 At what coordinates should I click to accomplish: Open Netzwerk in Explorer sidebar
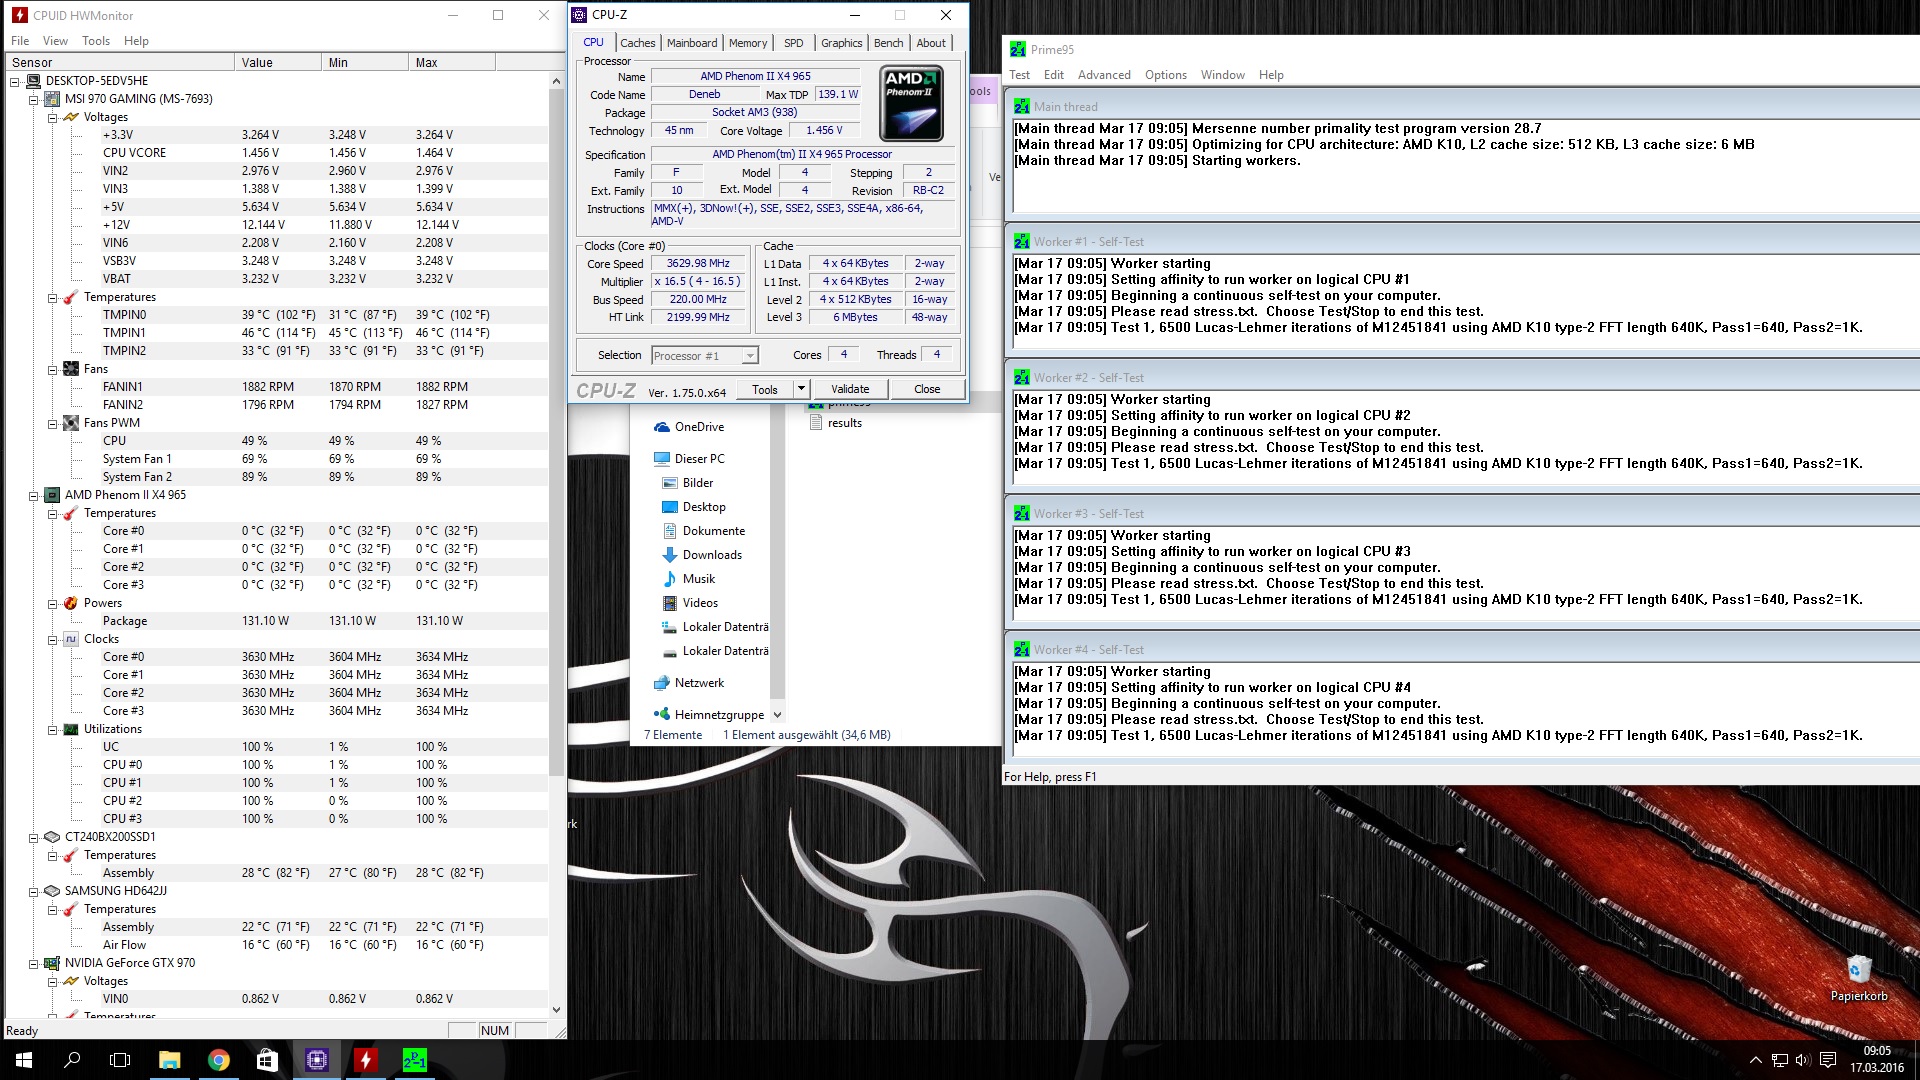[689, 683]
